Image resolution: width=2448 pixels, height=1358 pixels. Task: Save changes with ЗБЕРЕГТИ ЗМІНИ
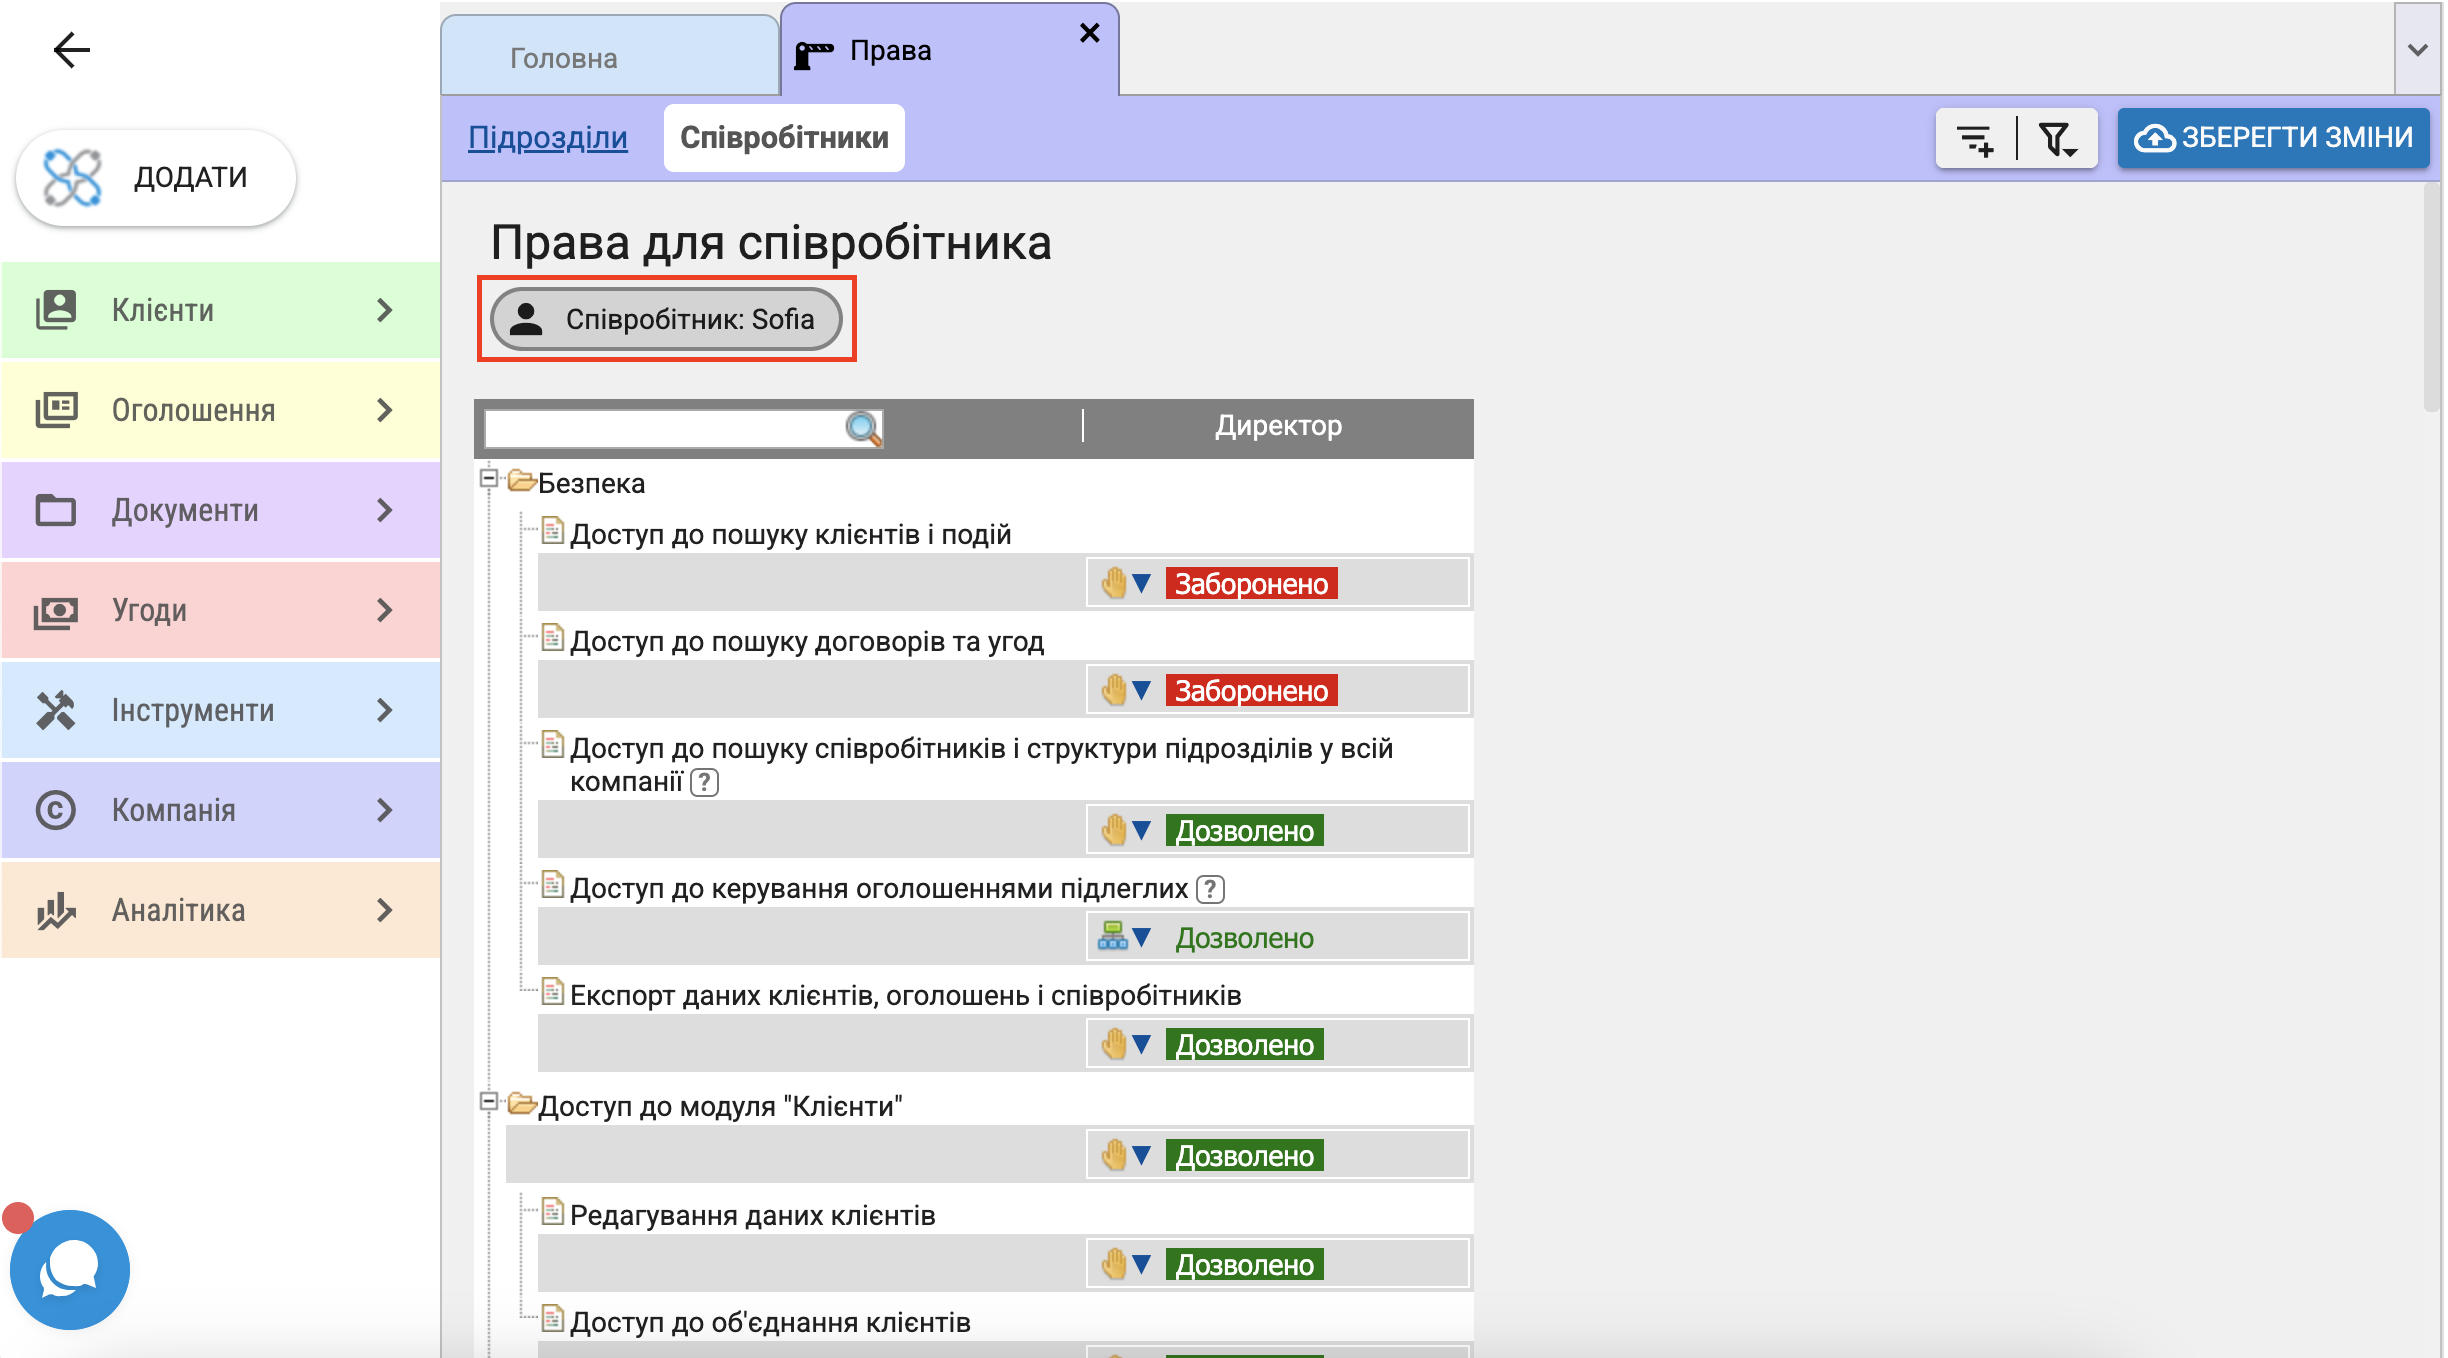pos(2273,137)
